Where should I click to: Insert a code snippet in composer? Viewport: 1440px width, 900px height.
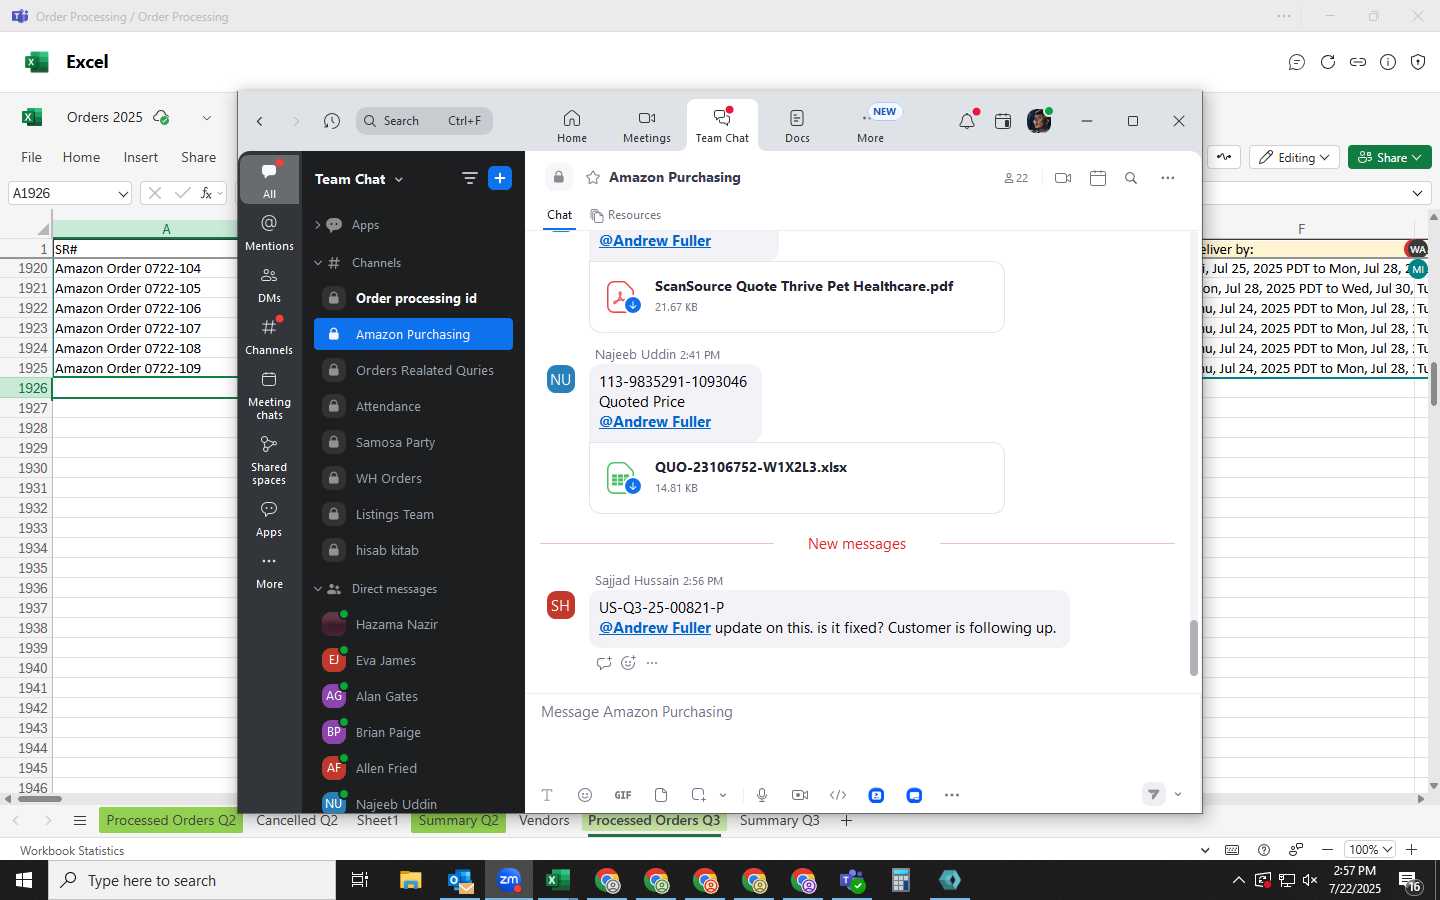coord(838,795)
